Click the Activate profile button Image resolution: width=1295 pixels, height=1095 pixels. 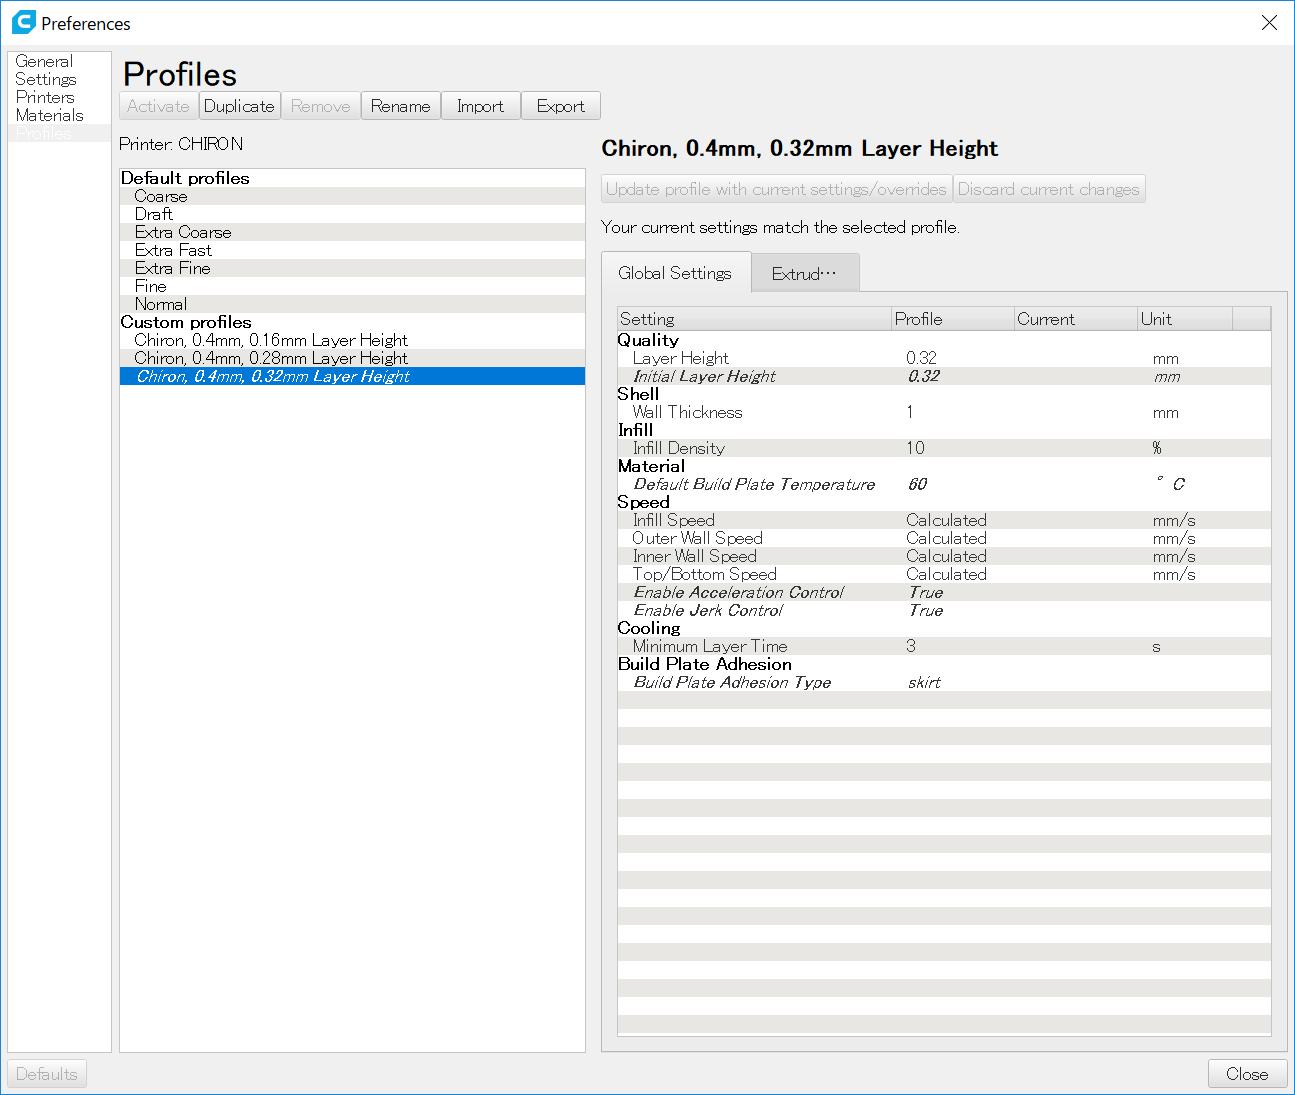click(158, 106)
